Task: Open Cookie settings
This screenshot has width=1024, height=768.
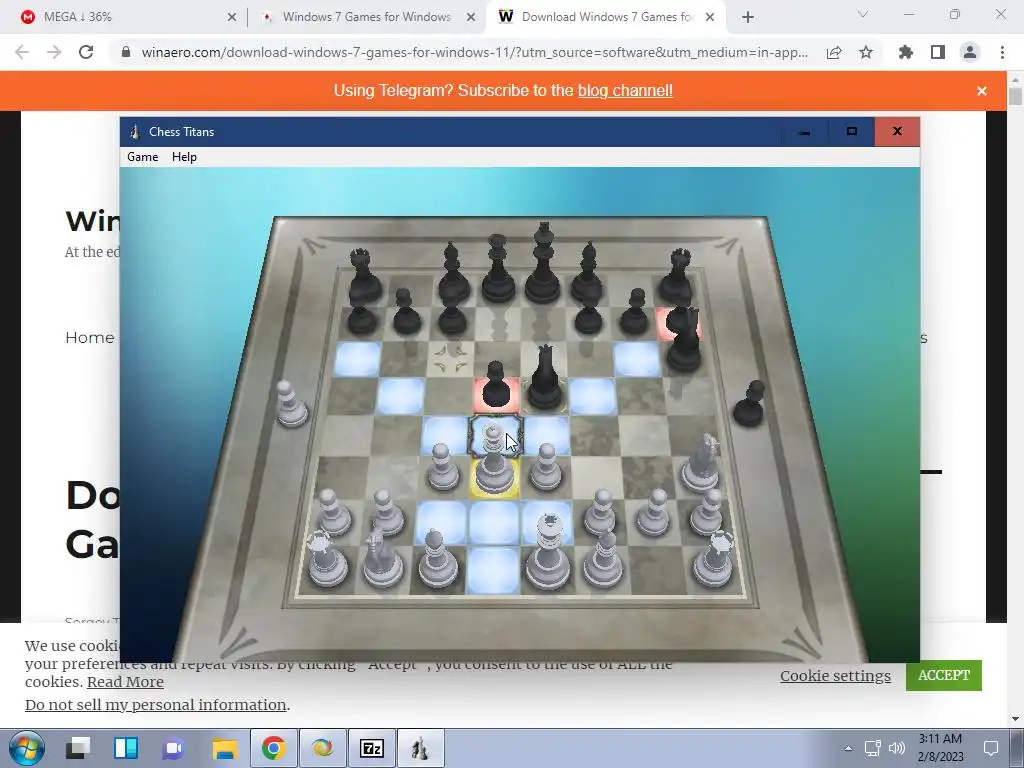Action: (835, 676)
